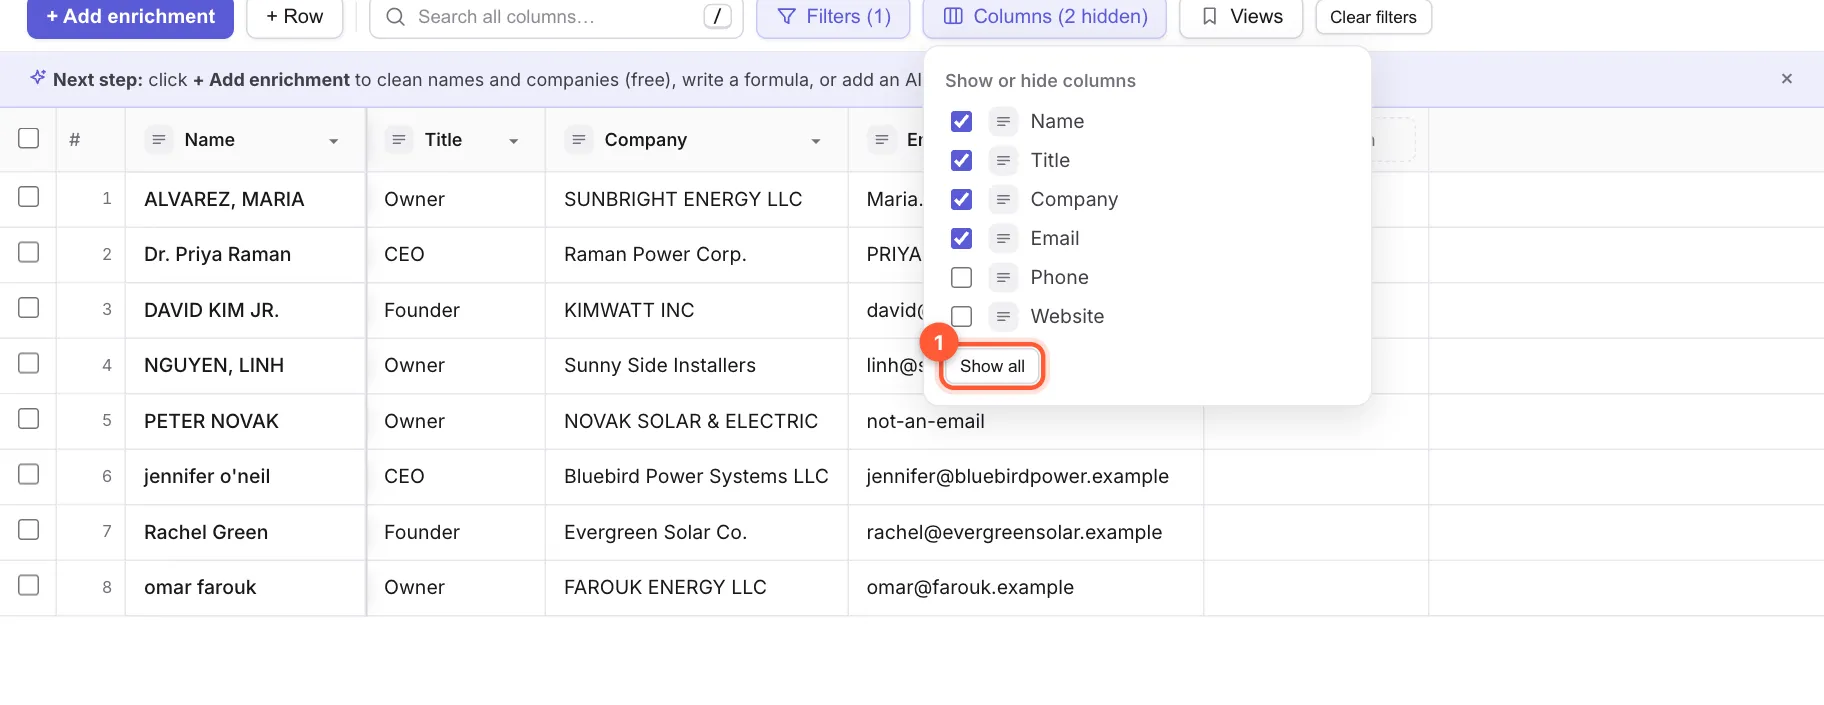Screen dimensions: 1824x705
Task: Open the Company column dropdown arrow
Action: point(816,141)
